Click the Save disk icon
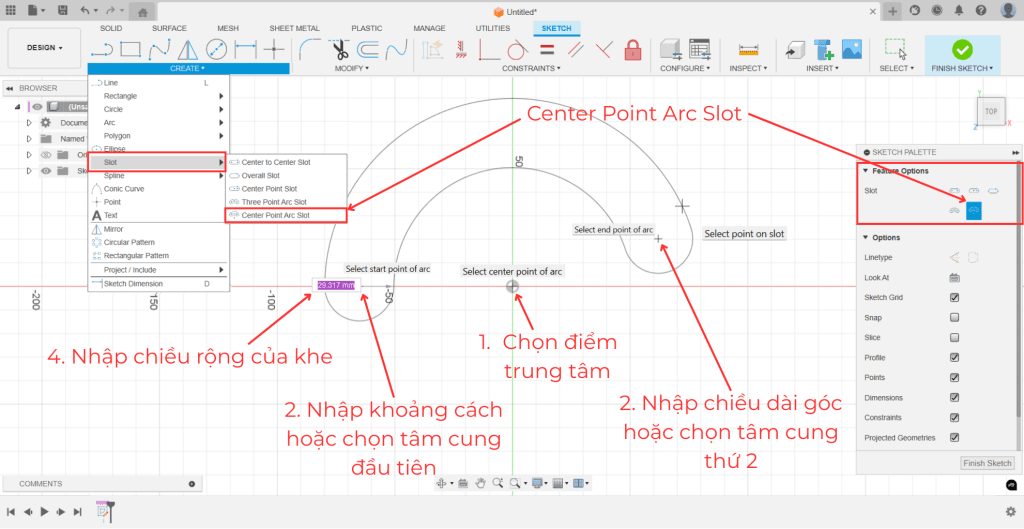Screen dimensions: 1024x529 click(x=62, y=11)
